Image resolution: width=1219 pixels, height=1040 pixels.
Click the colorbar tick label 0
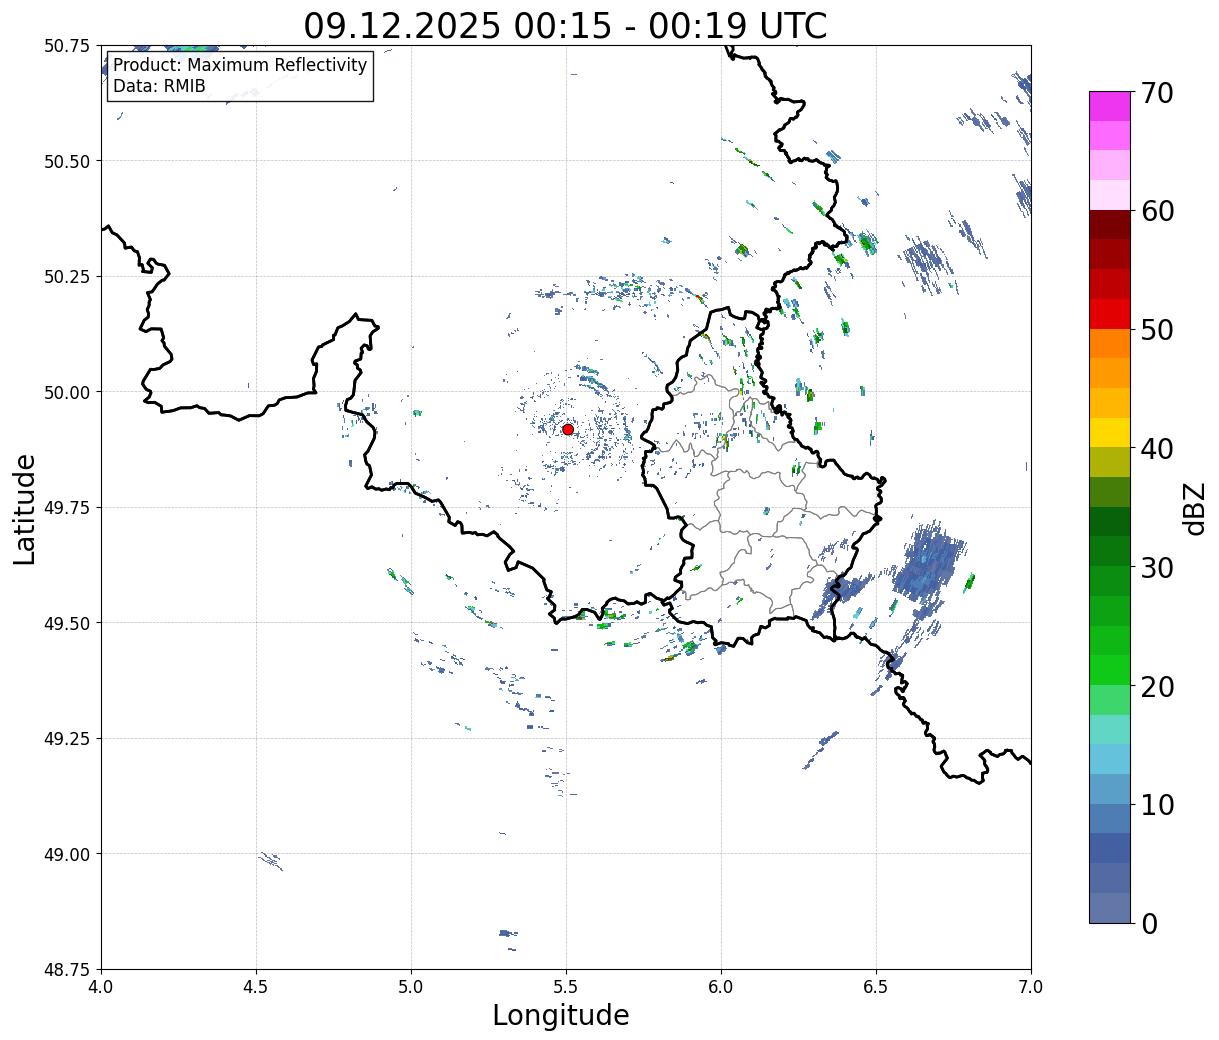point(1149,923)
